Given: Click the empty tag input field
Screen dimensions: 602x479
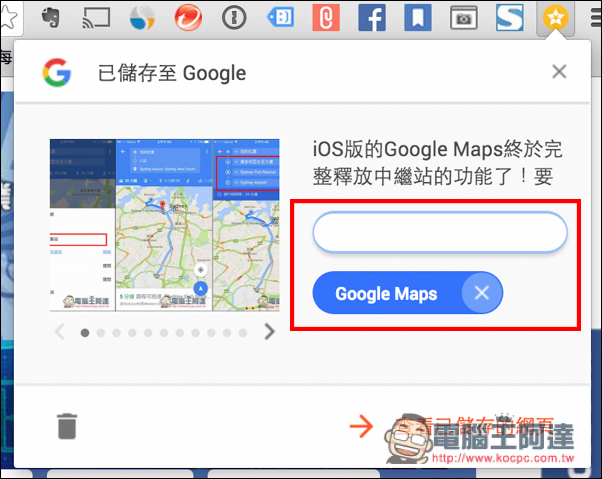Looking at the screenshot, I should 440,232.
